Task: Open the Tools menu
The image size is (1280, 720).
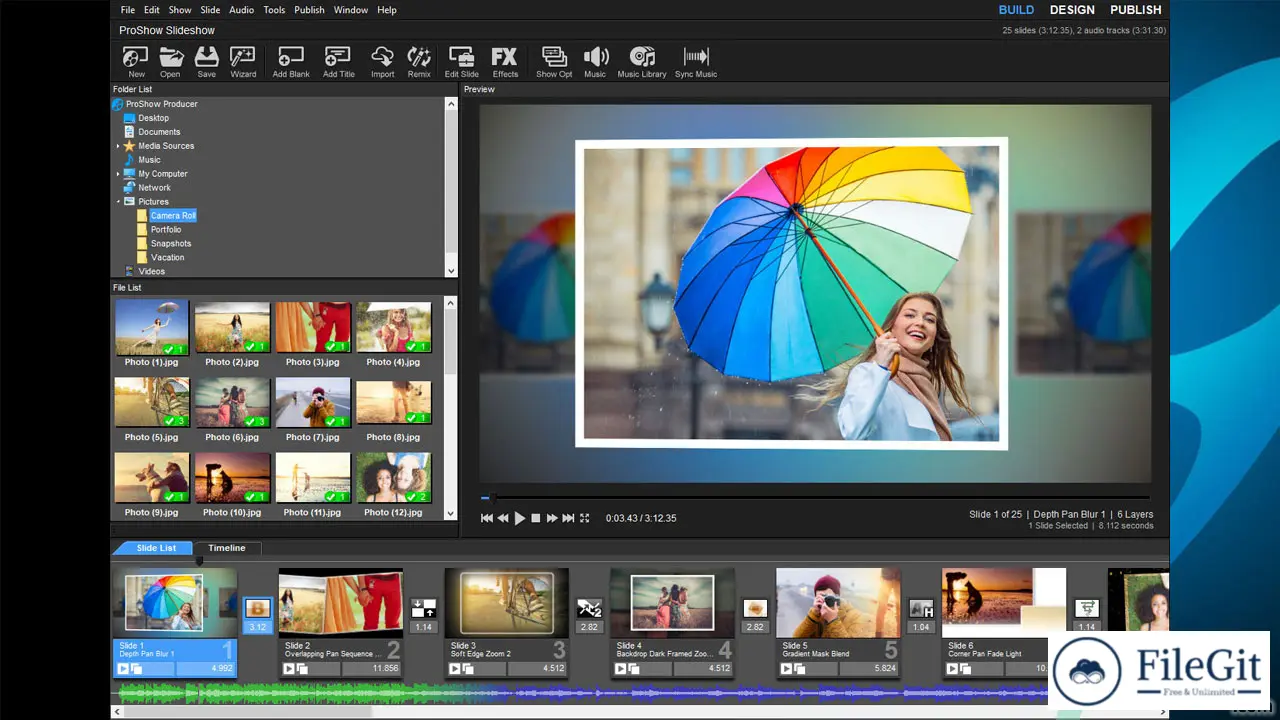Action: 274,10
